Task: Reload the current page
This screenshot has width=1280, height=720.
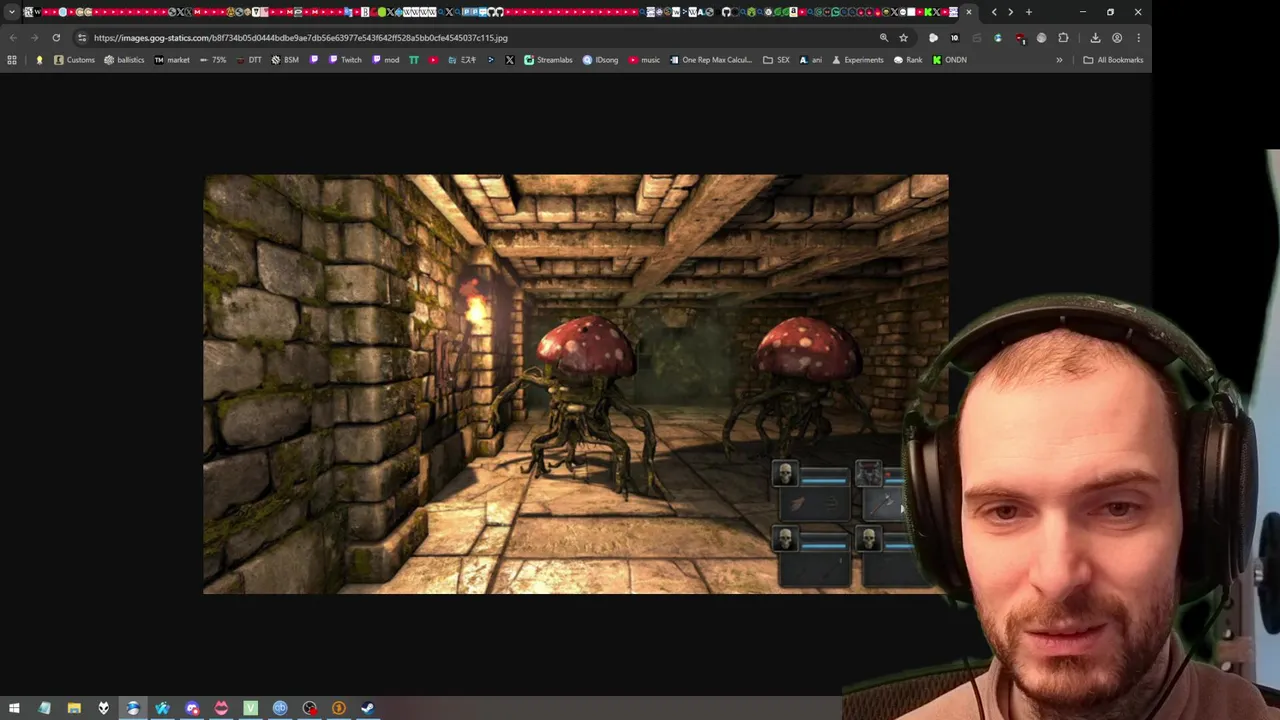Action: click(x=56, y=38)
